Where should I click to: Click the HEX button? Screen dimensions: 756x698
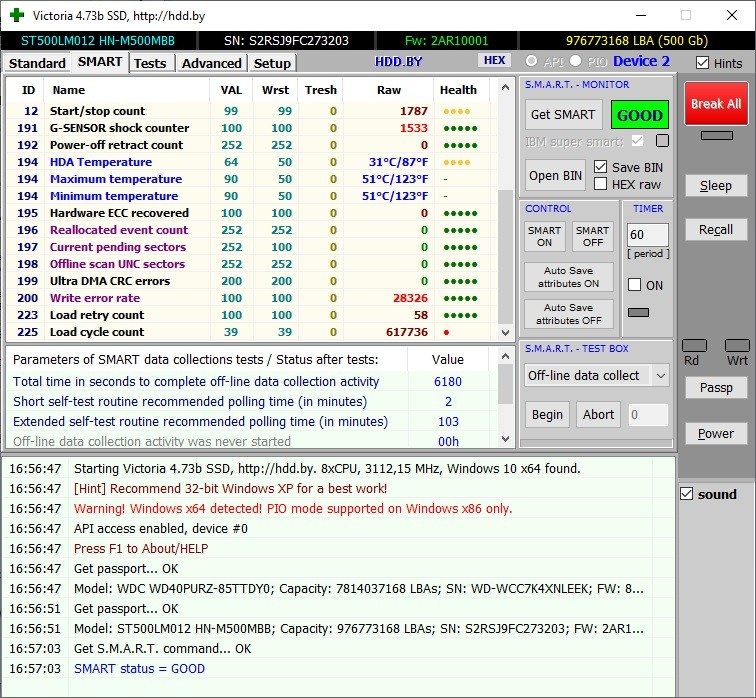tap(494, 60)
